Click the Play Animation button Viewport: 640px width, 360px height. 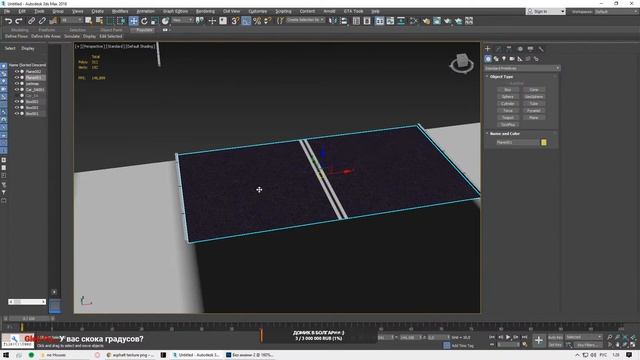pyautogui.click(x=508, y=337)
